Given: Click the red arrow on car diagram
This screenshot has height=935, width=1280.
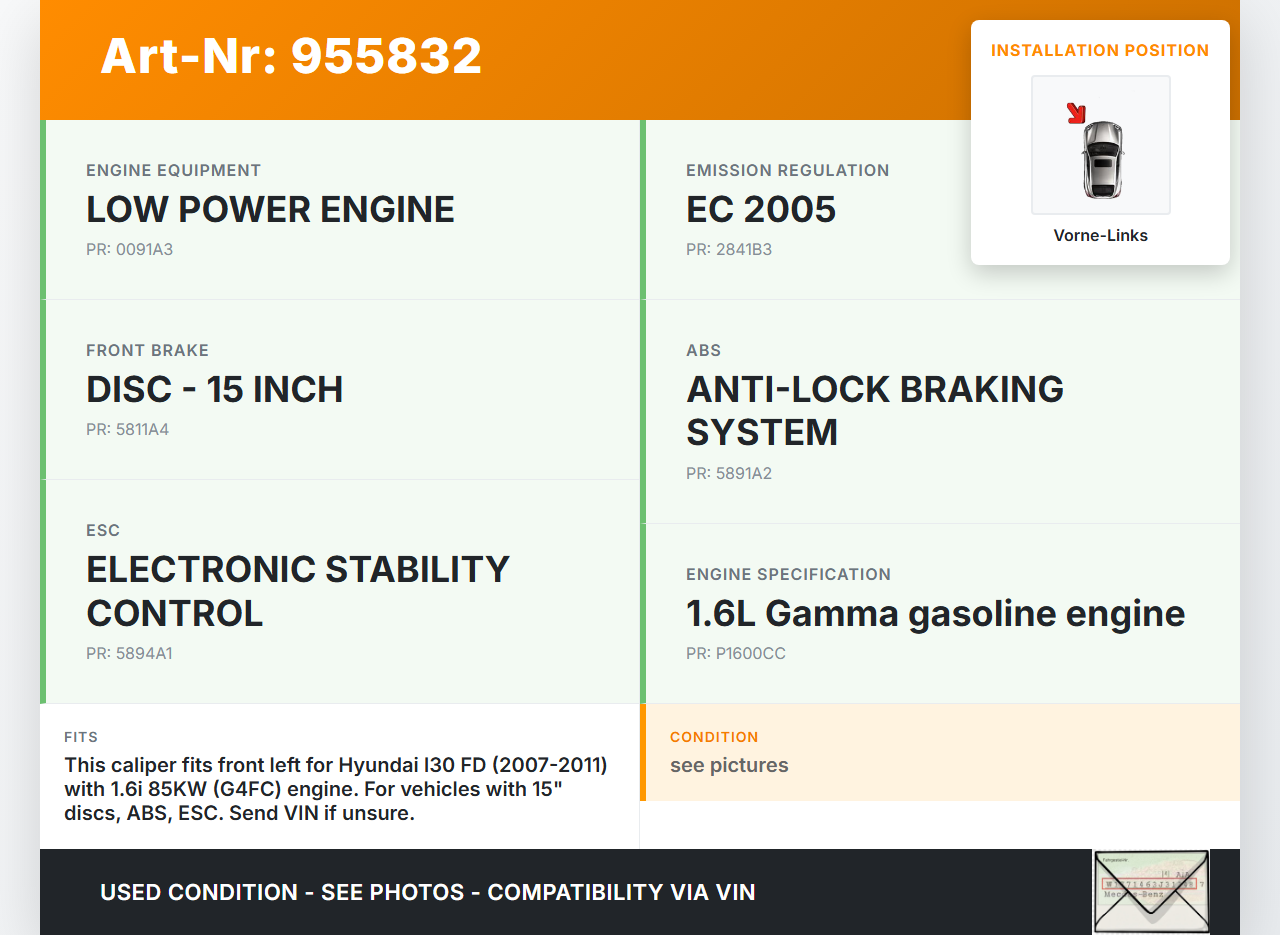Looking at the screenshot, I should (x=1076, y=113).
